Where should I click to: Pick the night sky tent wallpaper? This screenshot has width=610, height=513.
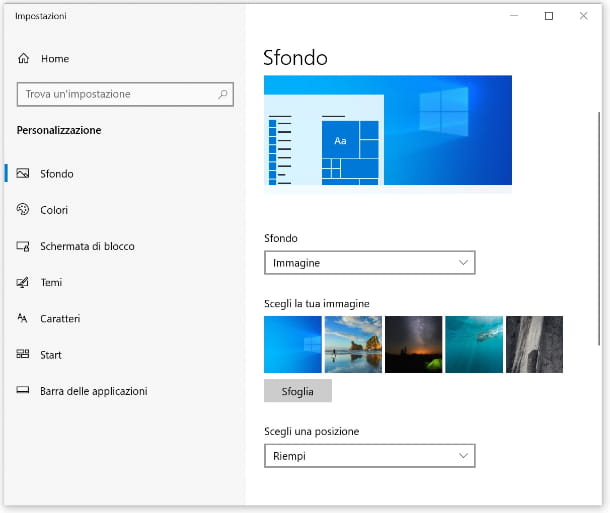[x=413, y=344]
